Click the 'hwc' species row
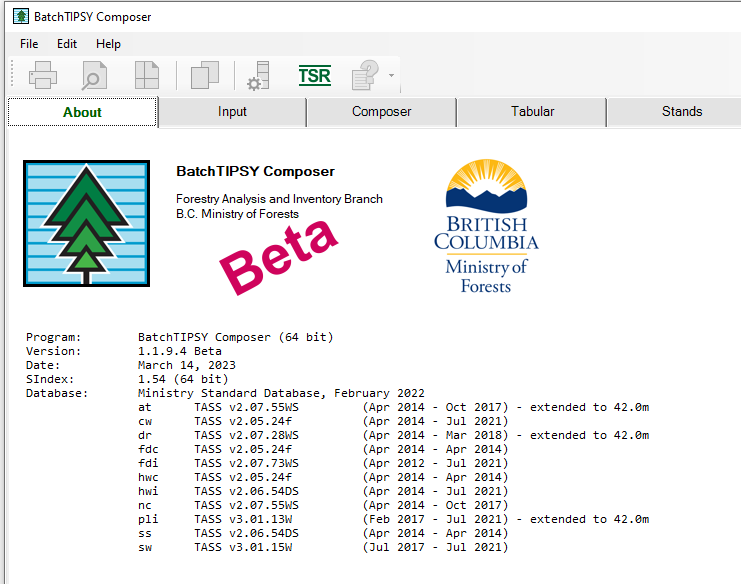 pyautogui.click(x=323, y=477)
